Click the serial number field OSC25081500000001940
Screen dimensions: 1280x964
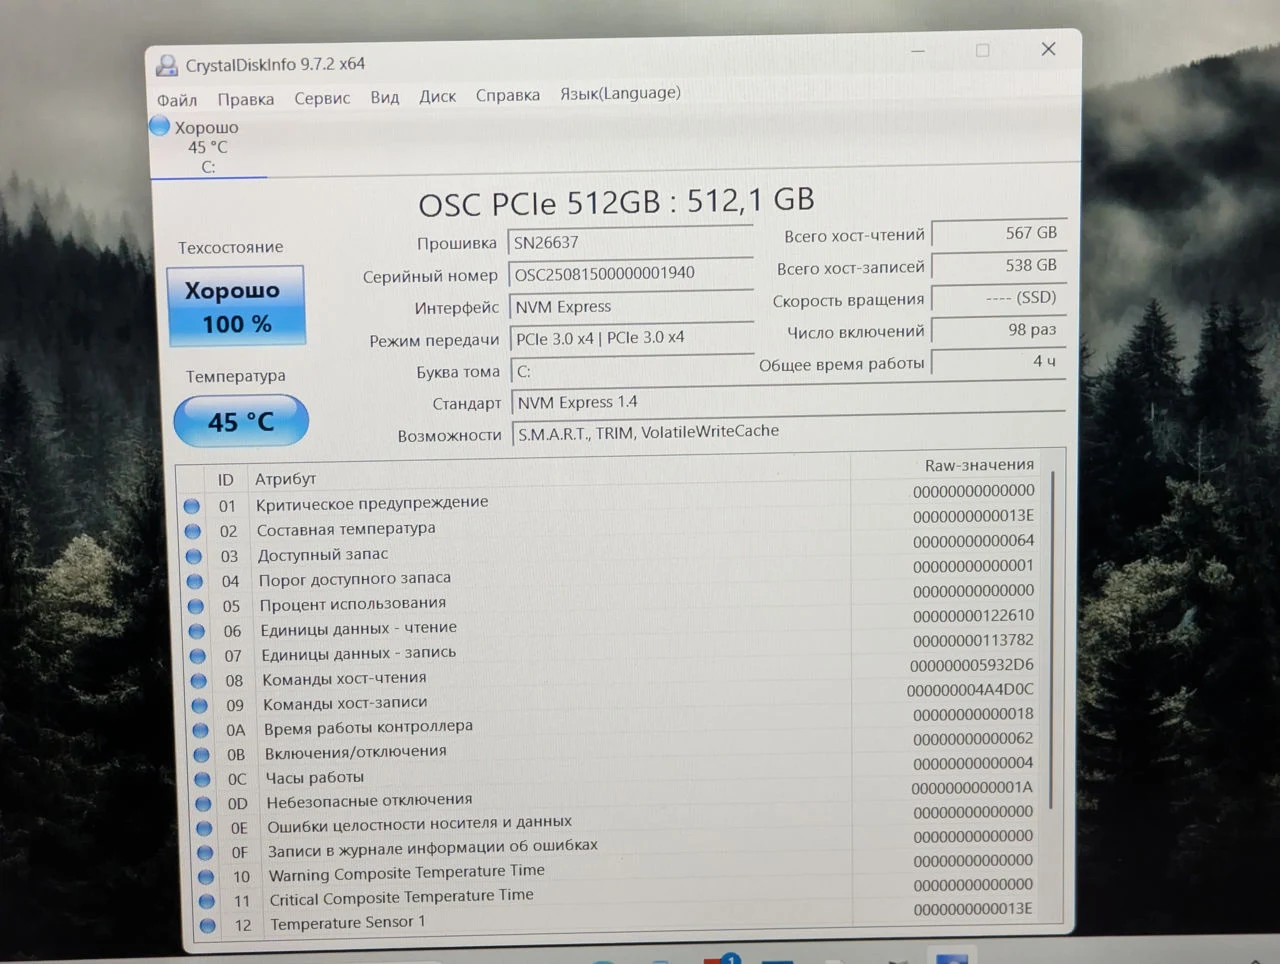pyautogui.click(x=631, y=274)
